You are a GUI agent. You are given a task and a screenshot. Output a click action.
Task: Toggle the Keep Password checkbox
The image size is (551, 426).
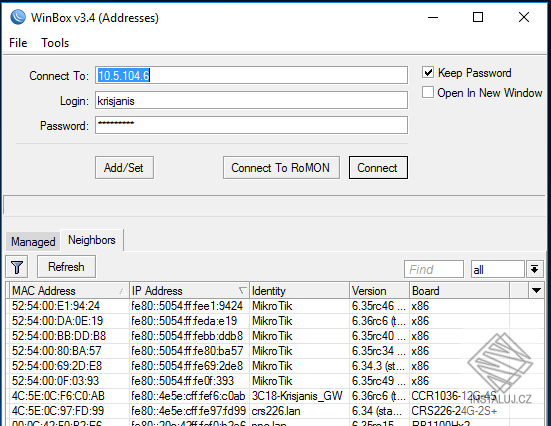428,72
